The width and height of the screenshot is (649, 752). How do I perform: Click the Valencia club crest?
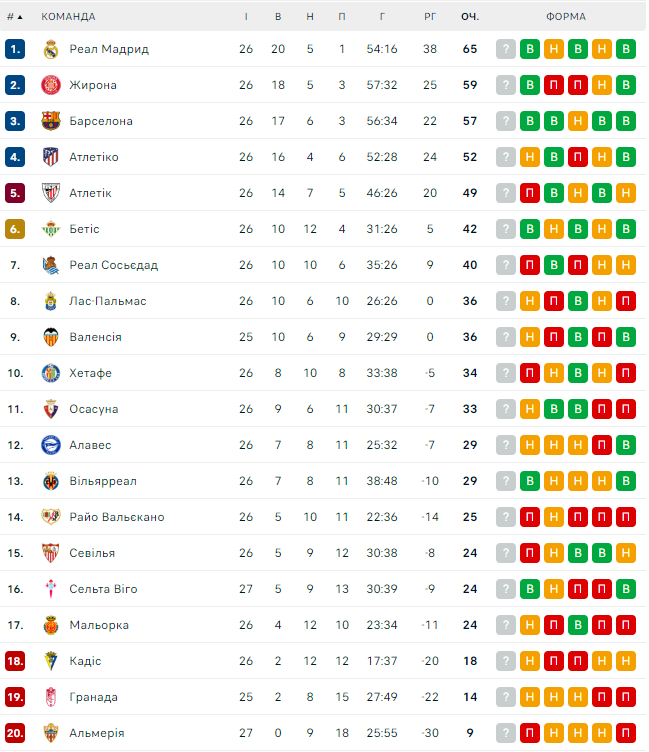click(51, 337)
